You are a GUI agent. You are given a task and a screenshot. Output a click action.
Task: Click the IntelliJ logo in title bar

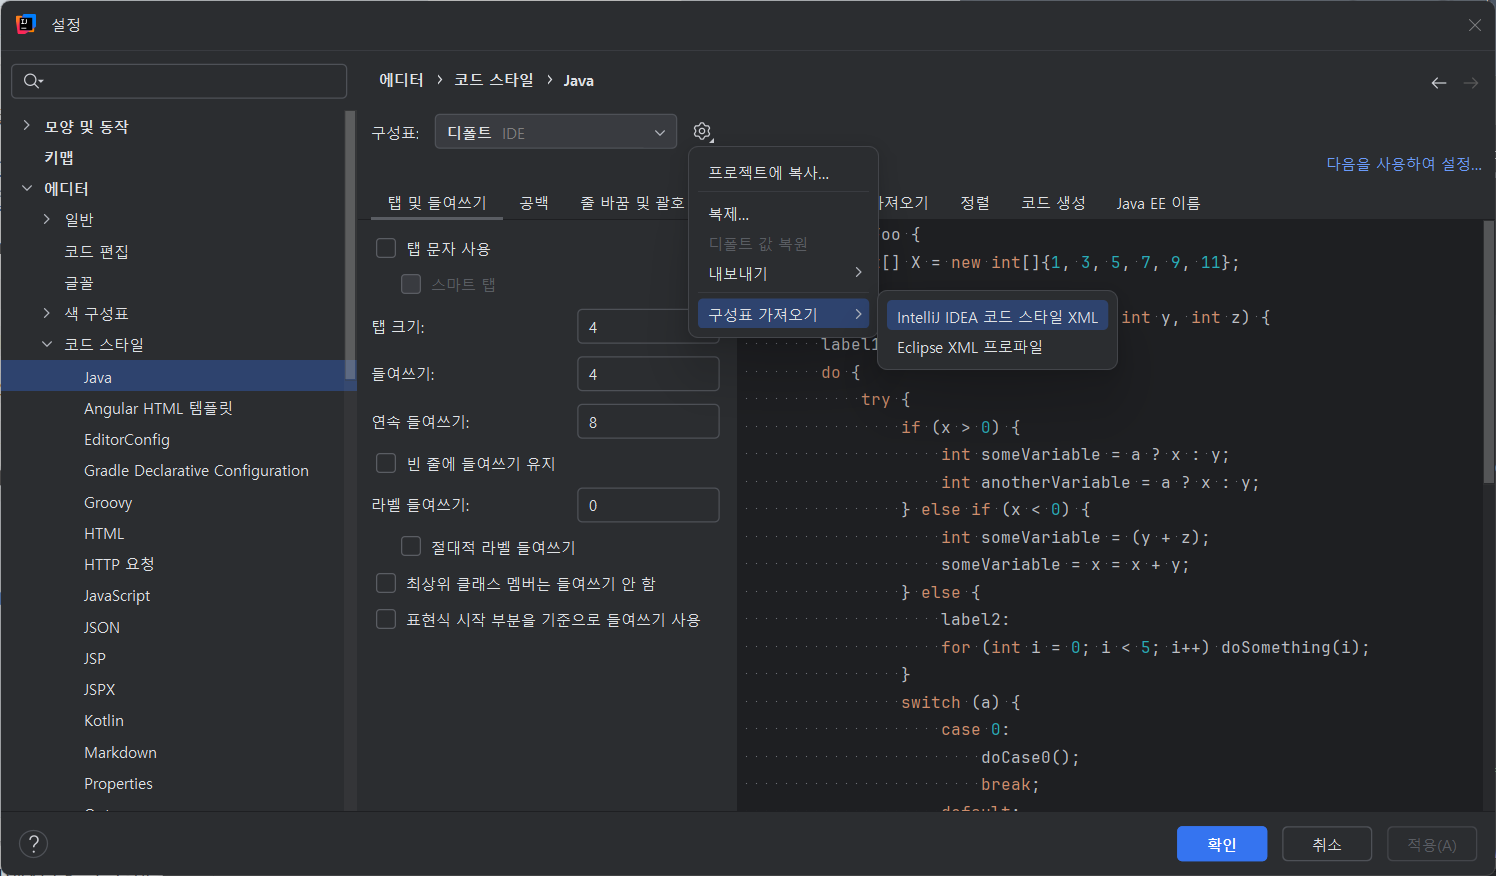[26, 24]
